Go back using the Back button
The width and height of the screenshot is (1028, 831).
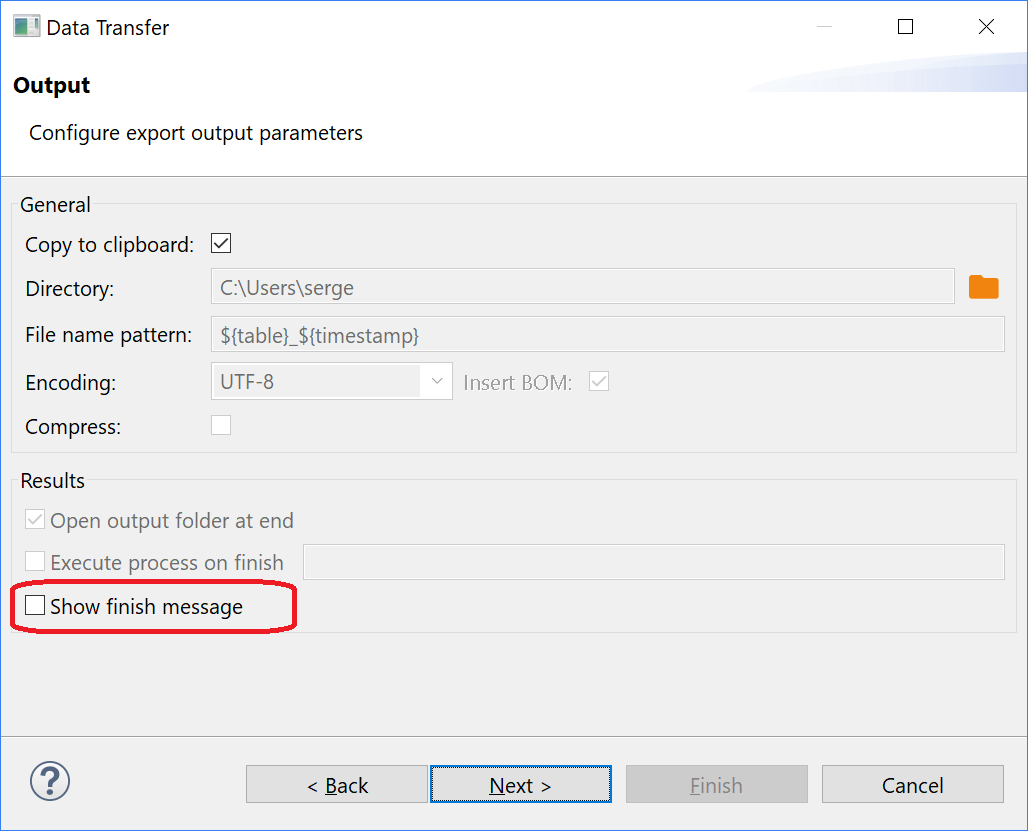(x=336, y=784)
